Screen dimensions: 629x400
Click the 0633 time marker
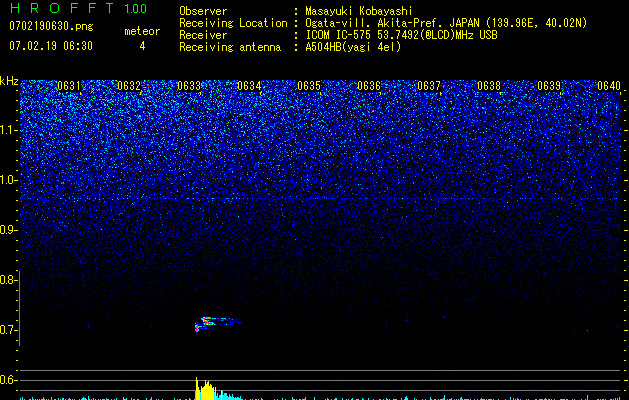pyautogui.click(x=189, y=86)
